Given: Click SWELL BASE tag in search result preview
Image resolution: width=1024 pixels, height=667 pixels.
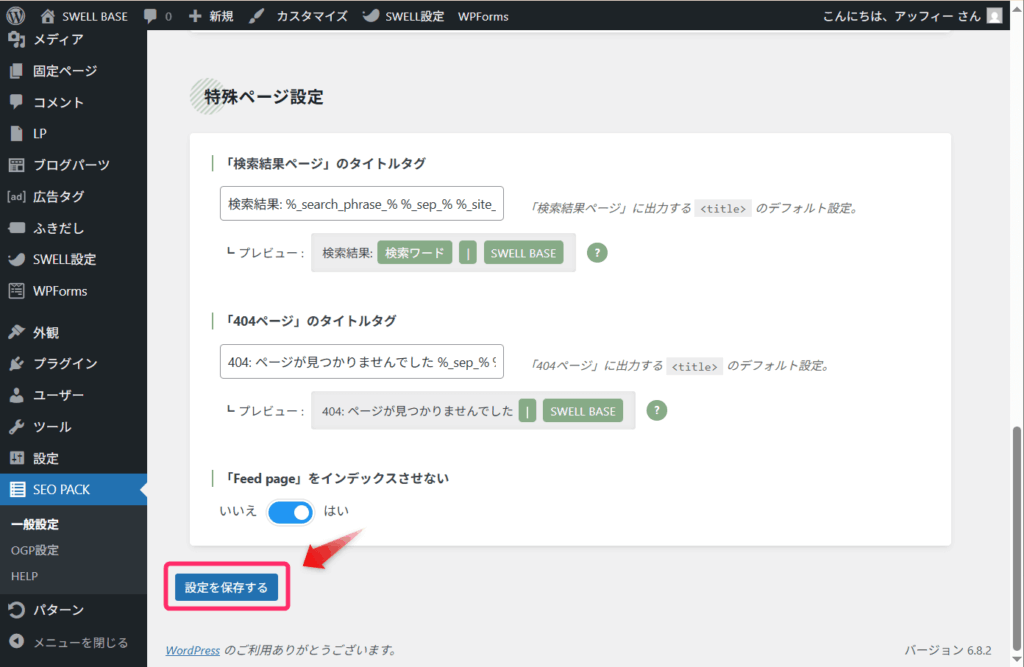Looking at the screenshot, I should pos(523,253).
